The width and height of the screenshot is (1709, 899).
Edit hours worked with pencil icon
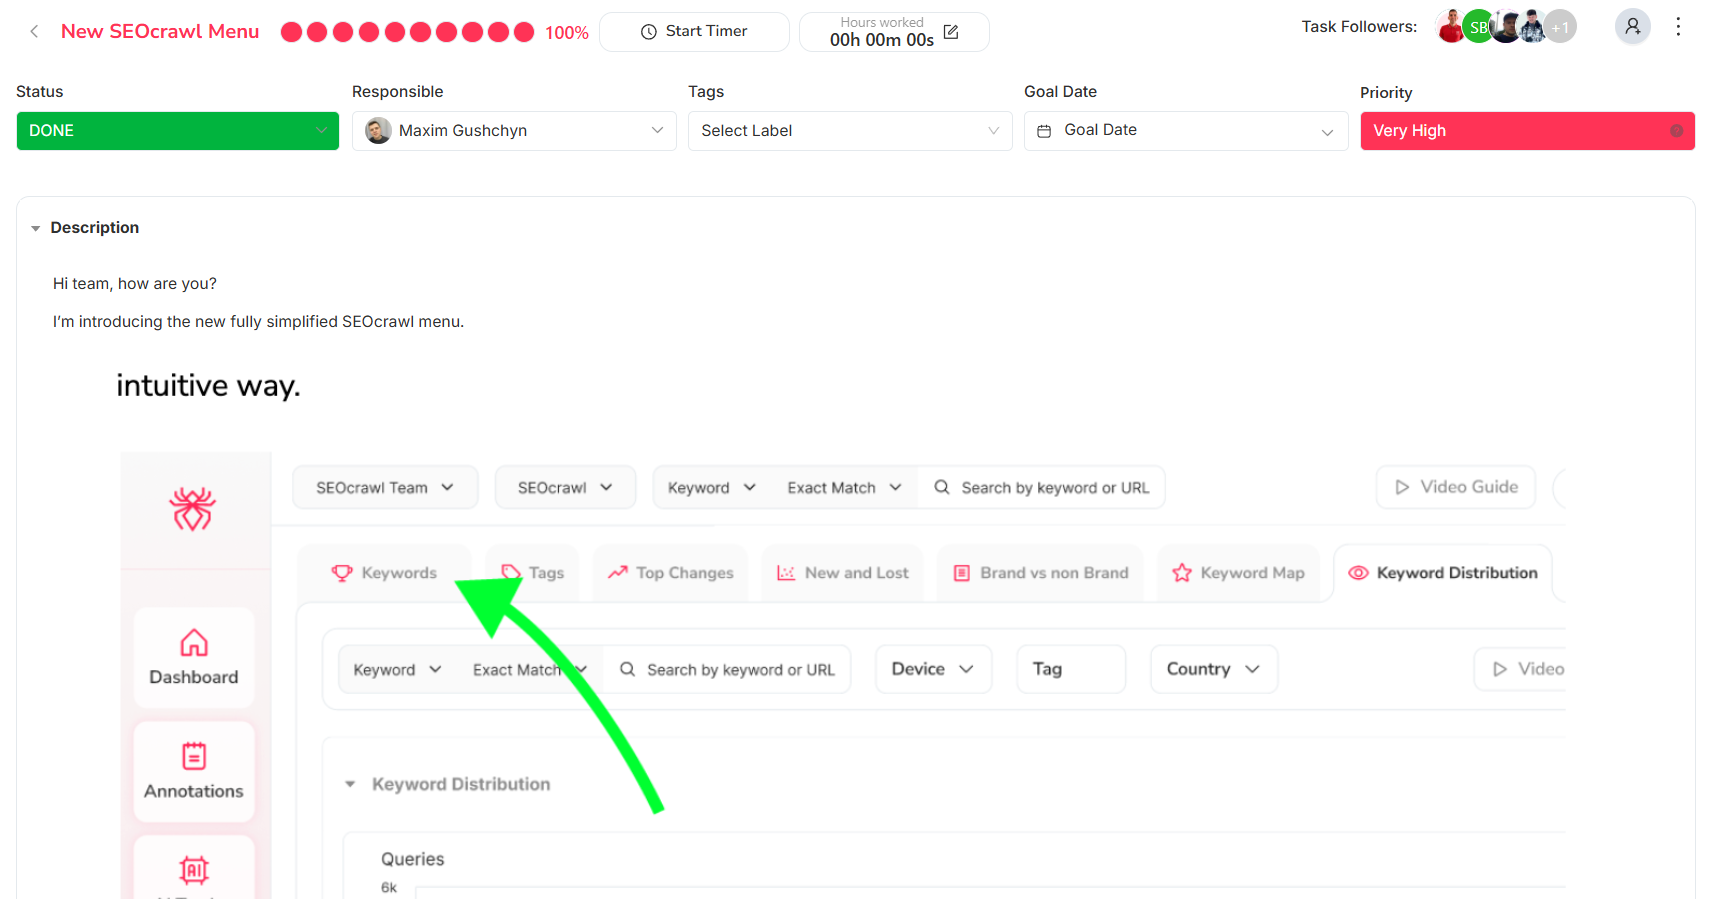click(951, 32)
